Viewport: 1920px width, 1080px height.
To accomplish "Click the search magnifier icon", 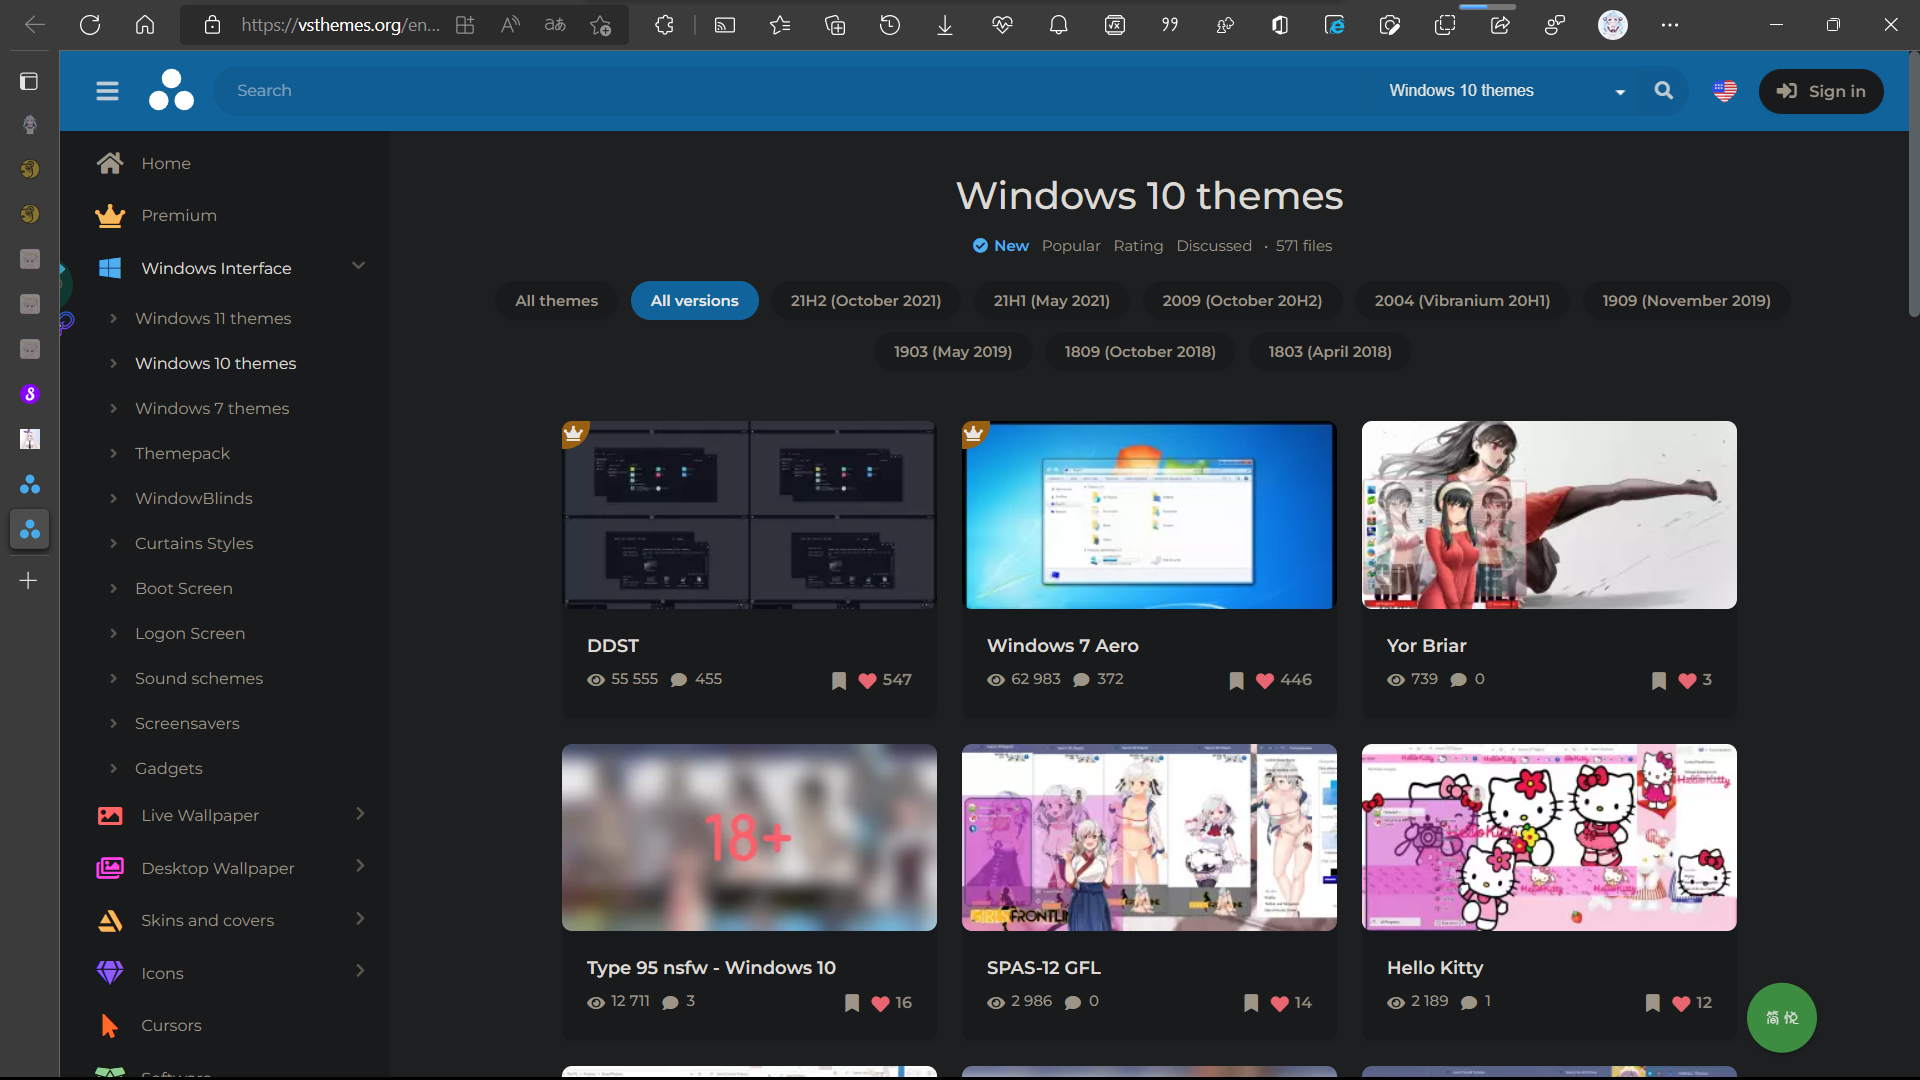I will click(1664, 90).
